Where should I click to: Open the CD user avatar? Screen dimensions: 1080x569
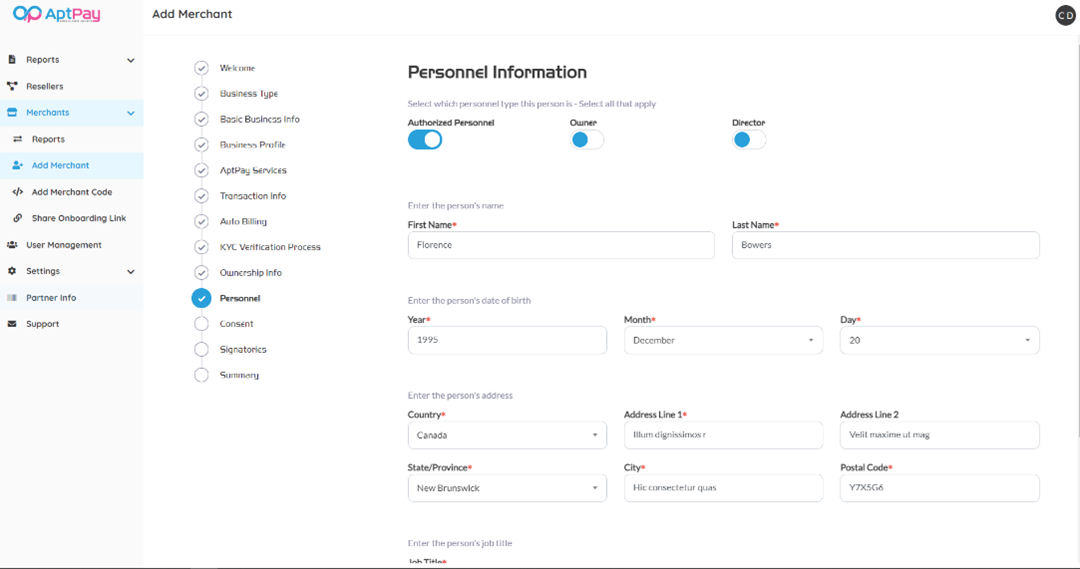pyautogui.click(x=1065, y=15)
